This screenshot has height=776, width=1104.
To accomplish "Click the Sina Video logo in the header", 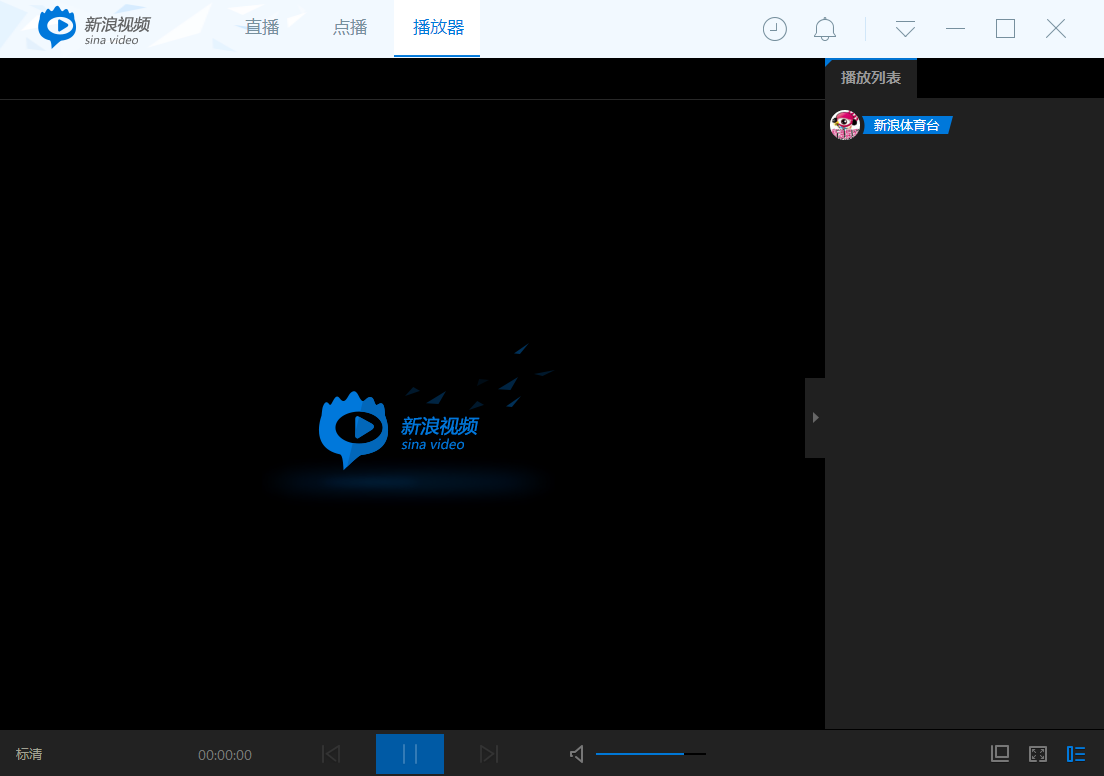I will coord(94,27).
